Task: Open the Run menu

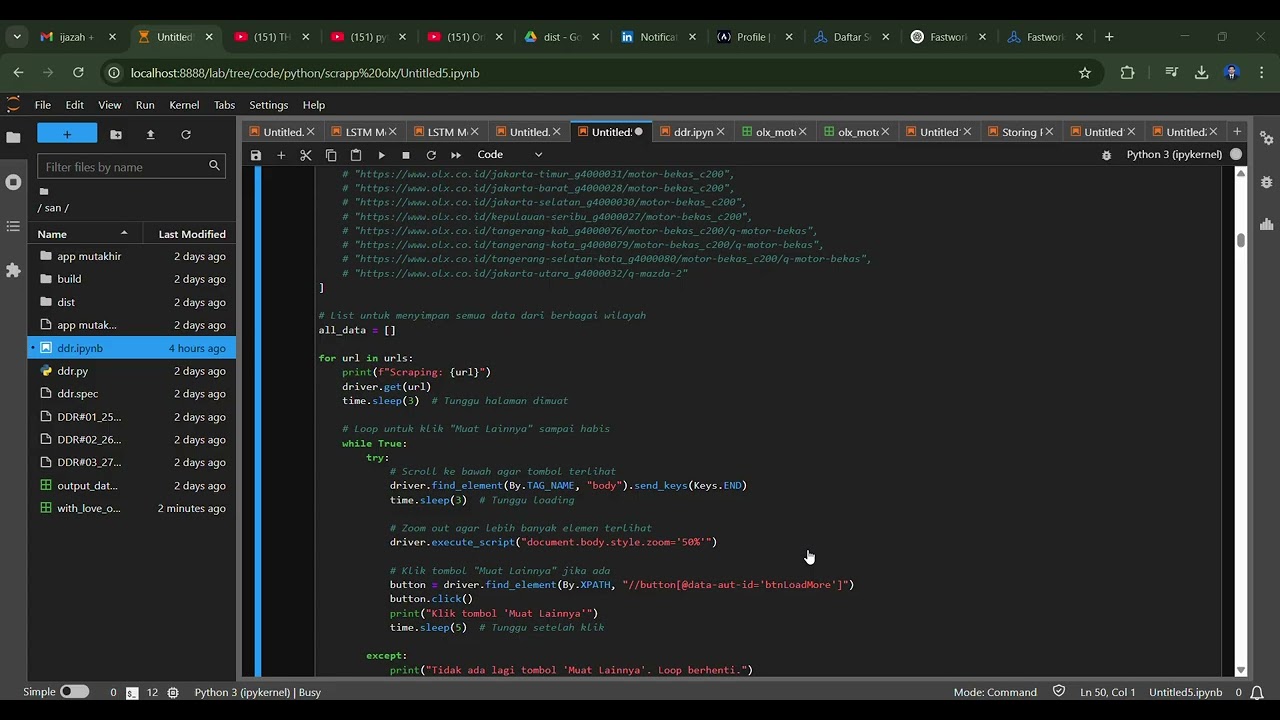Action: coord(145,105)
